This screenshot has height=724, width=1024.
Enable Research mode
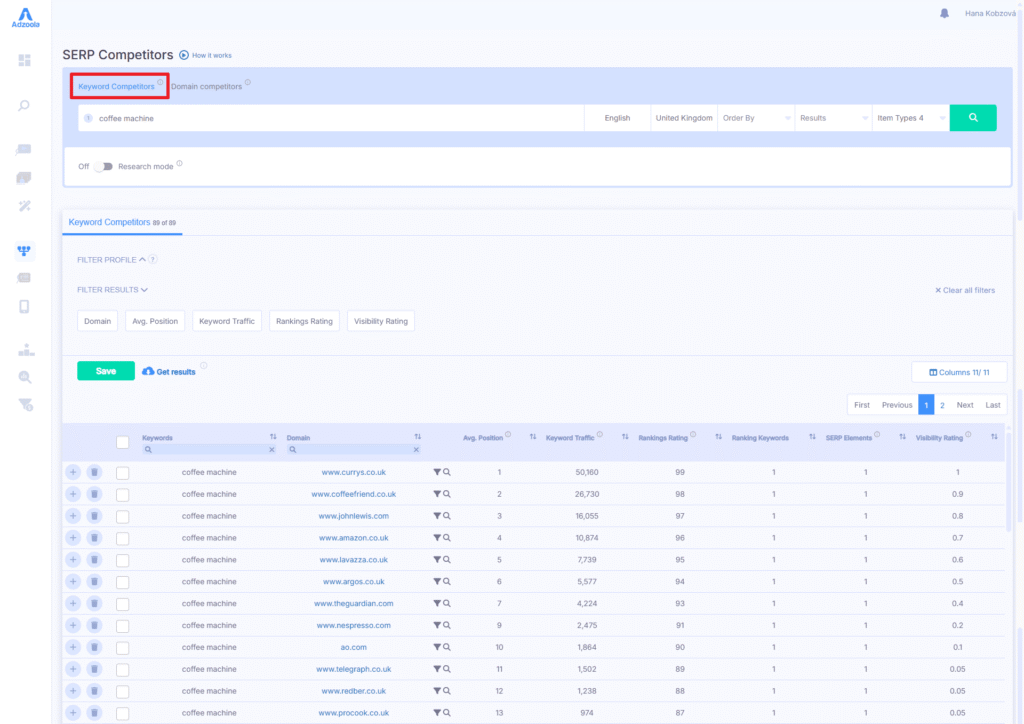pyautogui.click(x=105, y=166)
